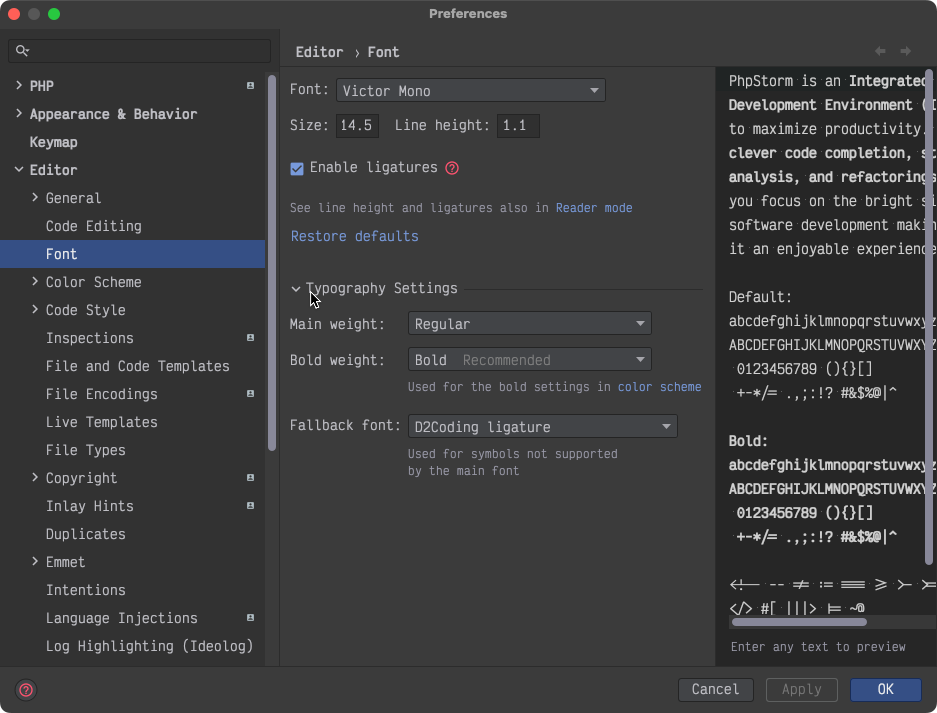The height and width of the screenshot is (713, 937).
Task: Open the Font dropdown showing Victor Mono
Action: 471,91
